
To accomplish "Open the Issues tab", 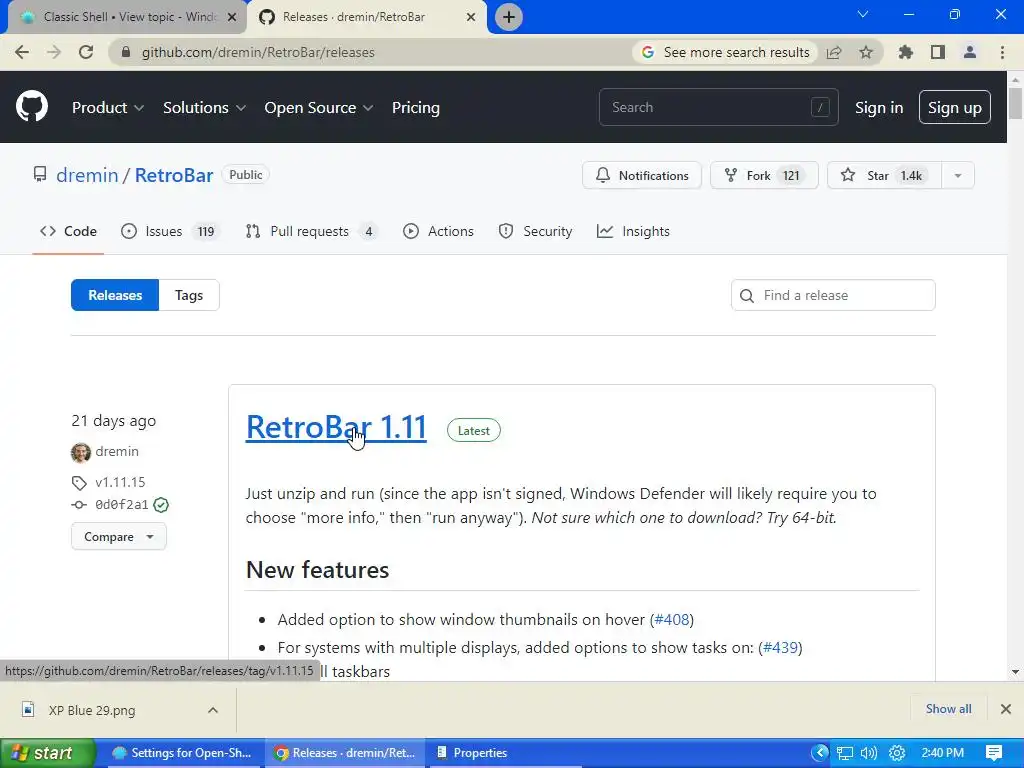I will click(x=170, y=231).
